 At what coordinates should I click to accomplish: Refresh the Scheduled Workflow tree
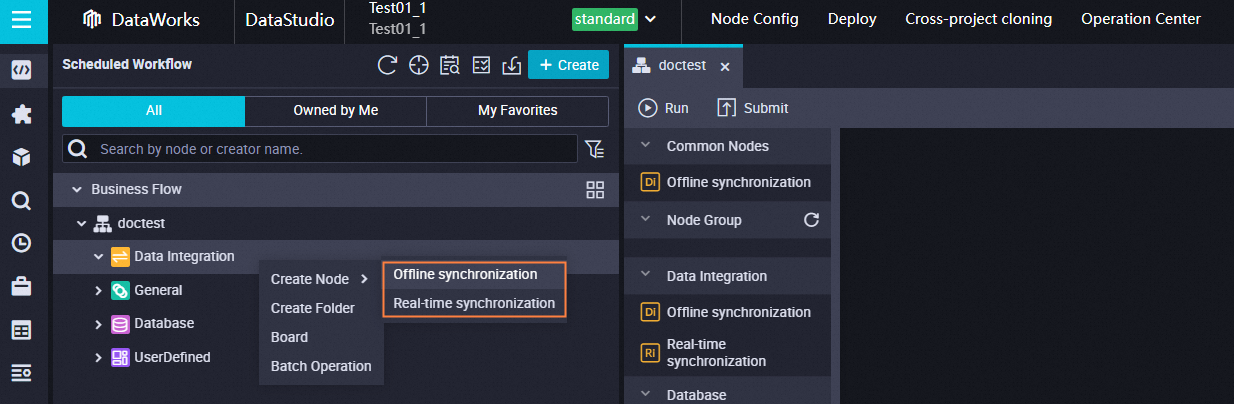(x=387, y=65)
